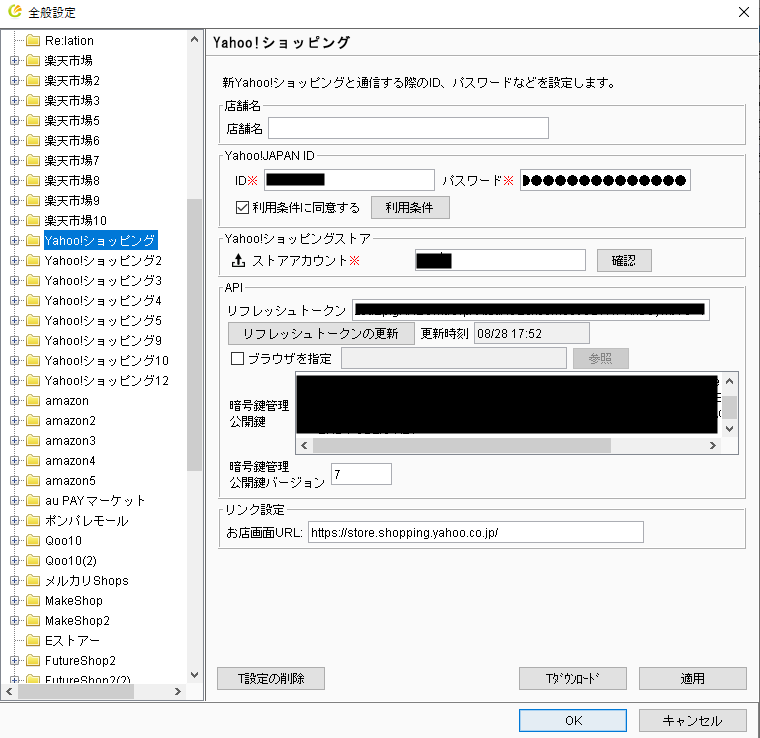
Task: Click the 全般設定 app icon in title bar
Action: tap(15, 11)
